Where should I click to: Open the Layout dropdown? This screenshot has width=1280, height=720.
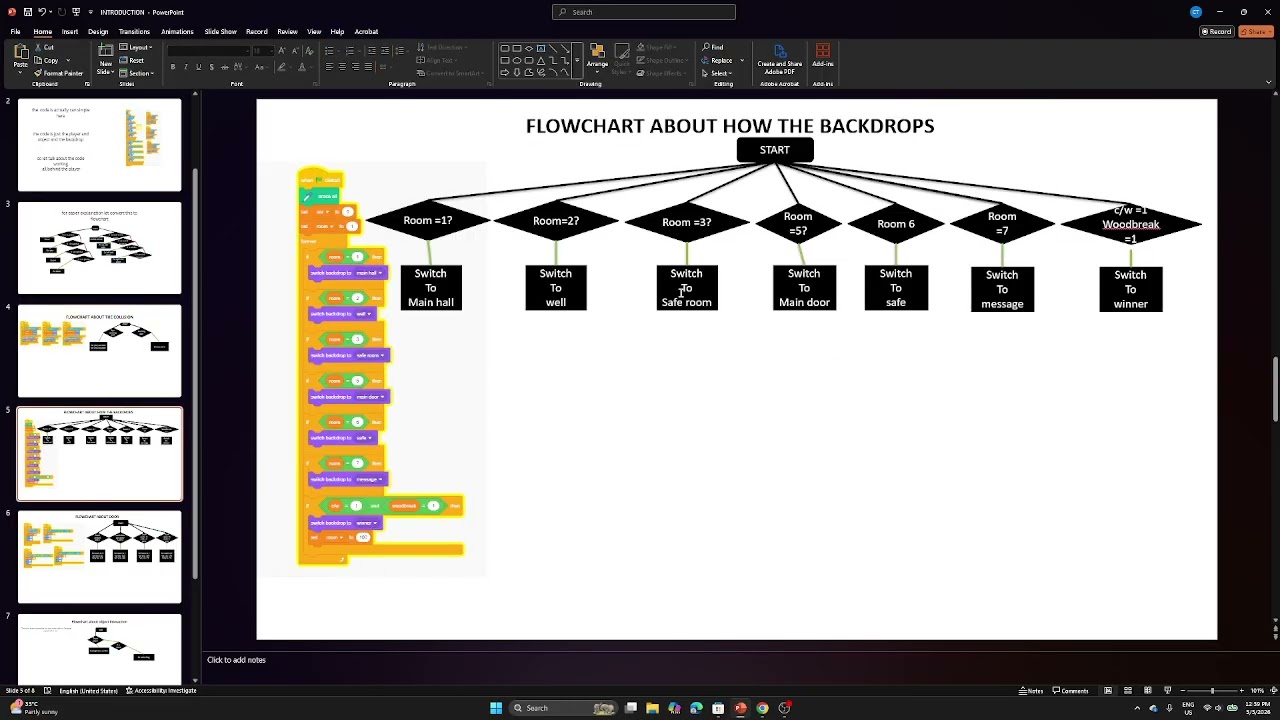point(137,47)
